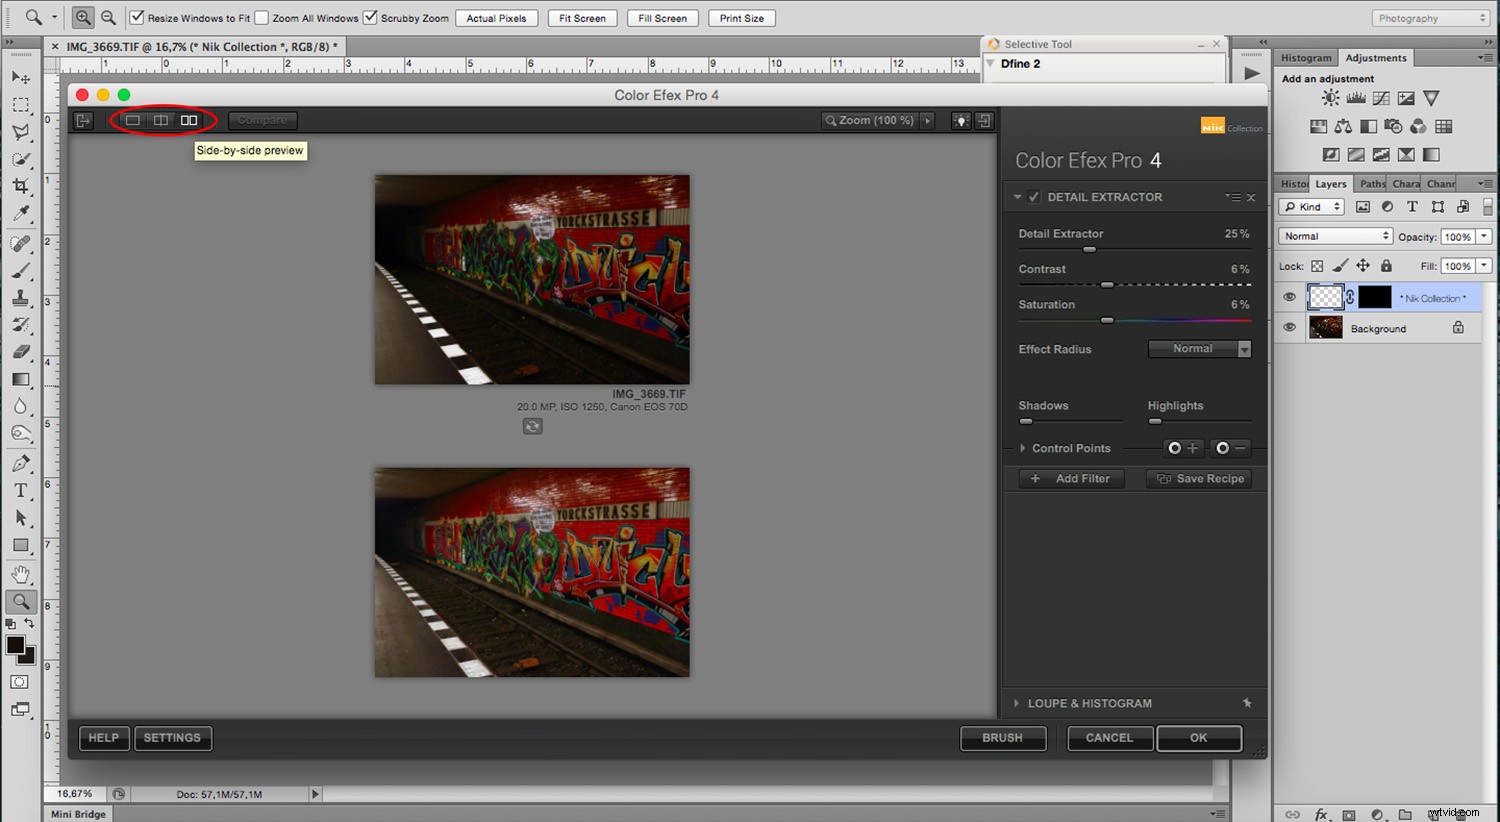The height and width of the screenshot is (822, 1500).
Task: Click the Save Recipe button
Action: (x=1199, y=478)
